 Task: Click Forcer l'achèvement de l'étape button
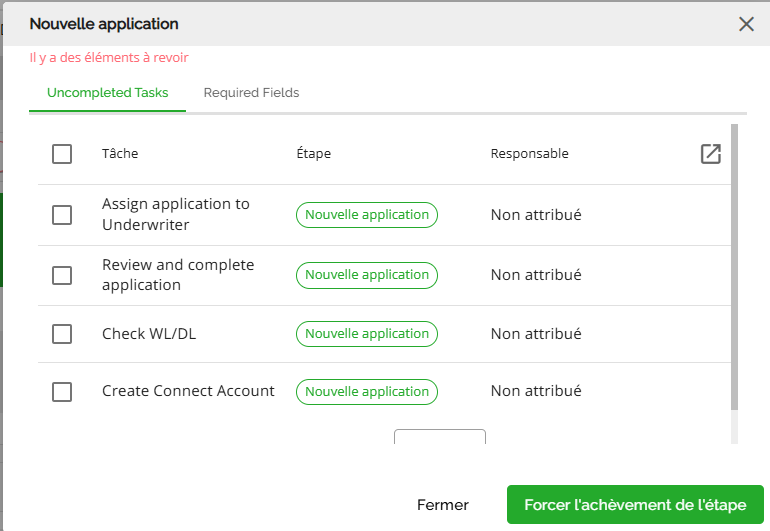tap(635, 504)
